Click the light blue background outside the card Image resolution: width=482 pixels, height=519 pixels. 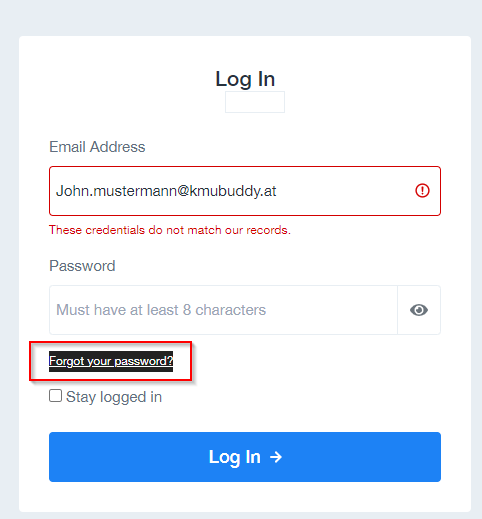point(241,17)
